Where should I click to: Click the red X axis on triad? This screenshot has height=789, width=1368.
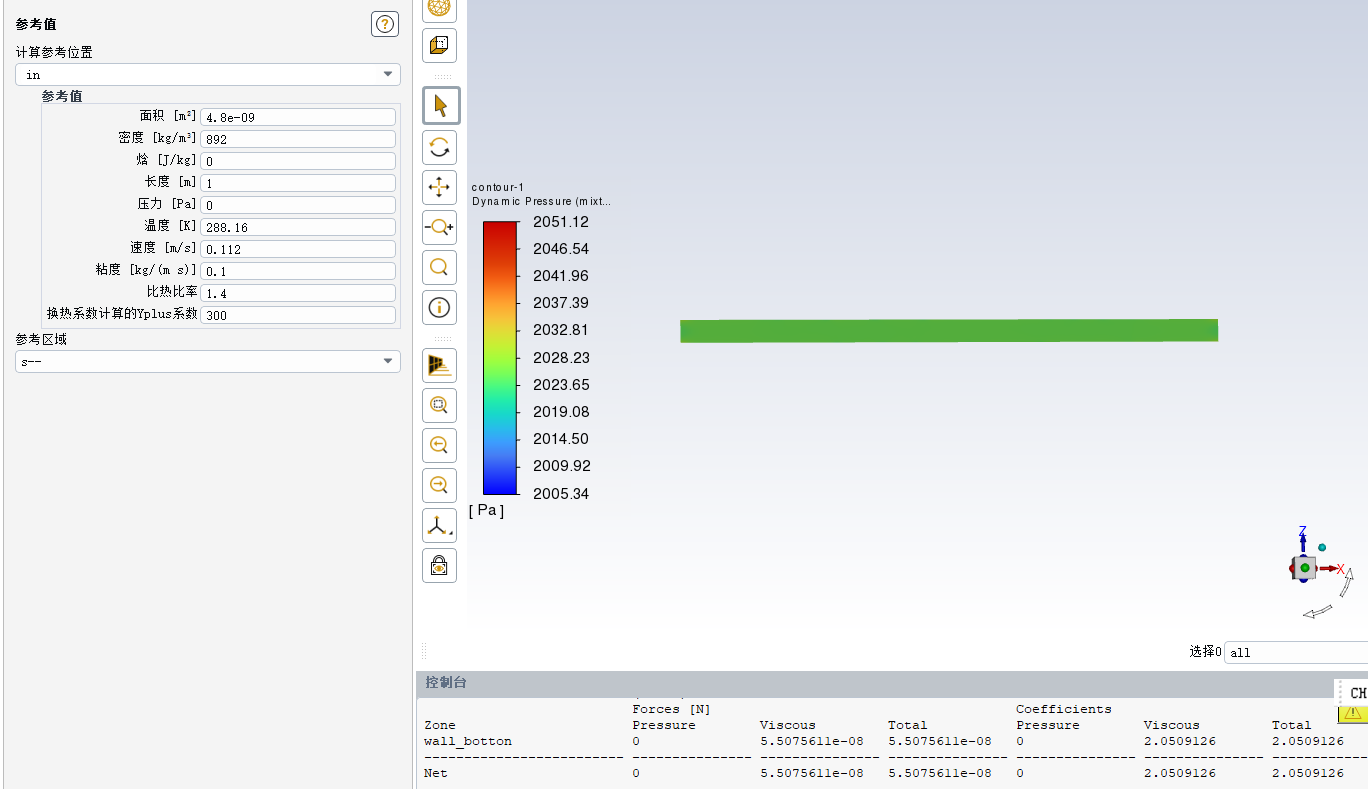[x=1339, y=569]
